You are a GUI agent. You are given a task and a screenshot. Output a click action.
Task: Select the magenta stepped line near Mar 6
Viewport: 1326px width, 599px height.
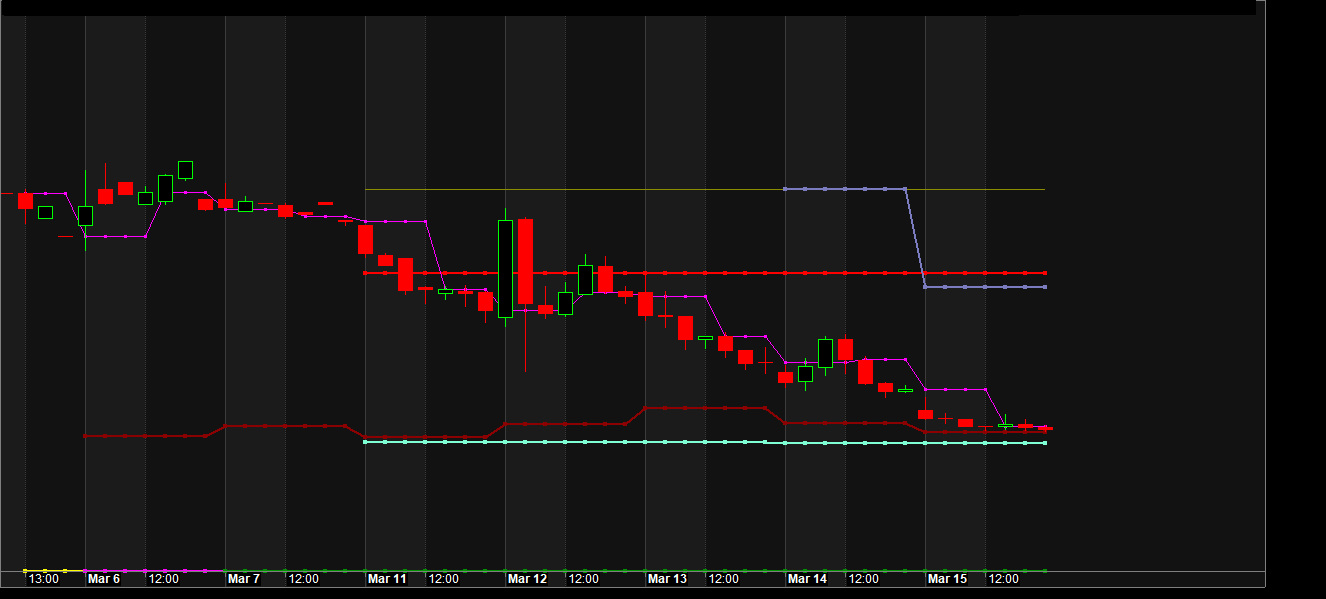115,236
